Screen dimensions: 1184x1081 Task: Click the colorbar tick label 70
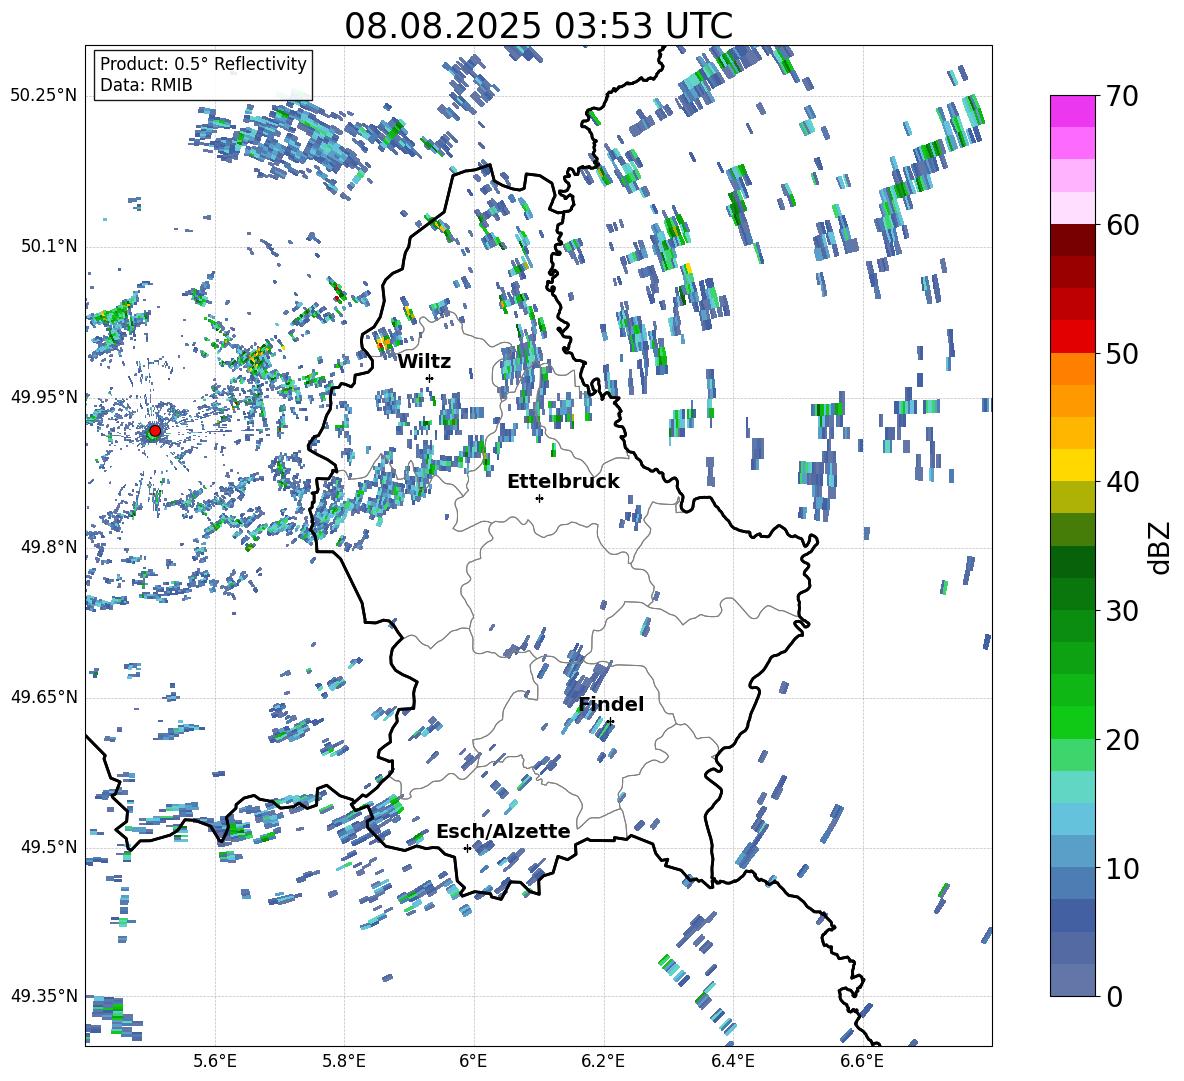click(1122, 96)
